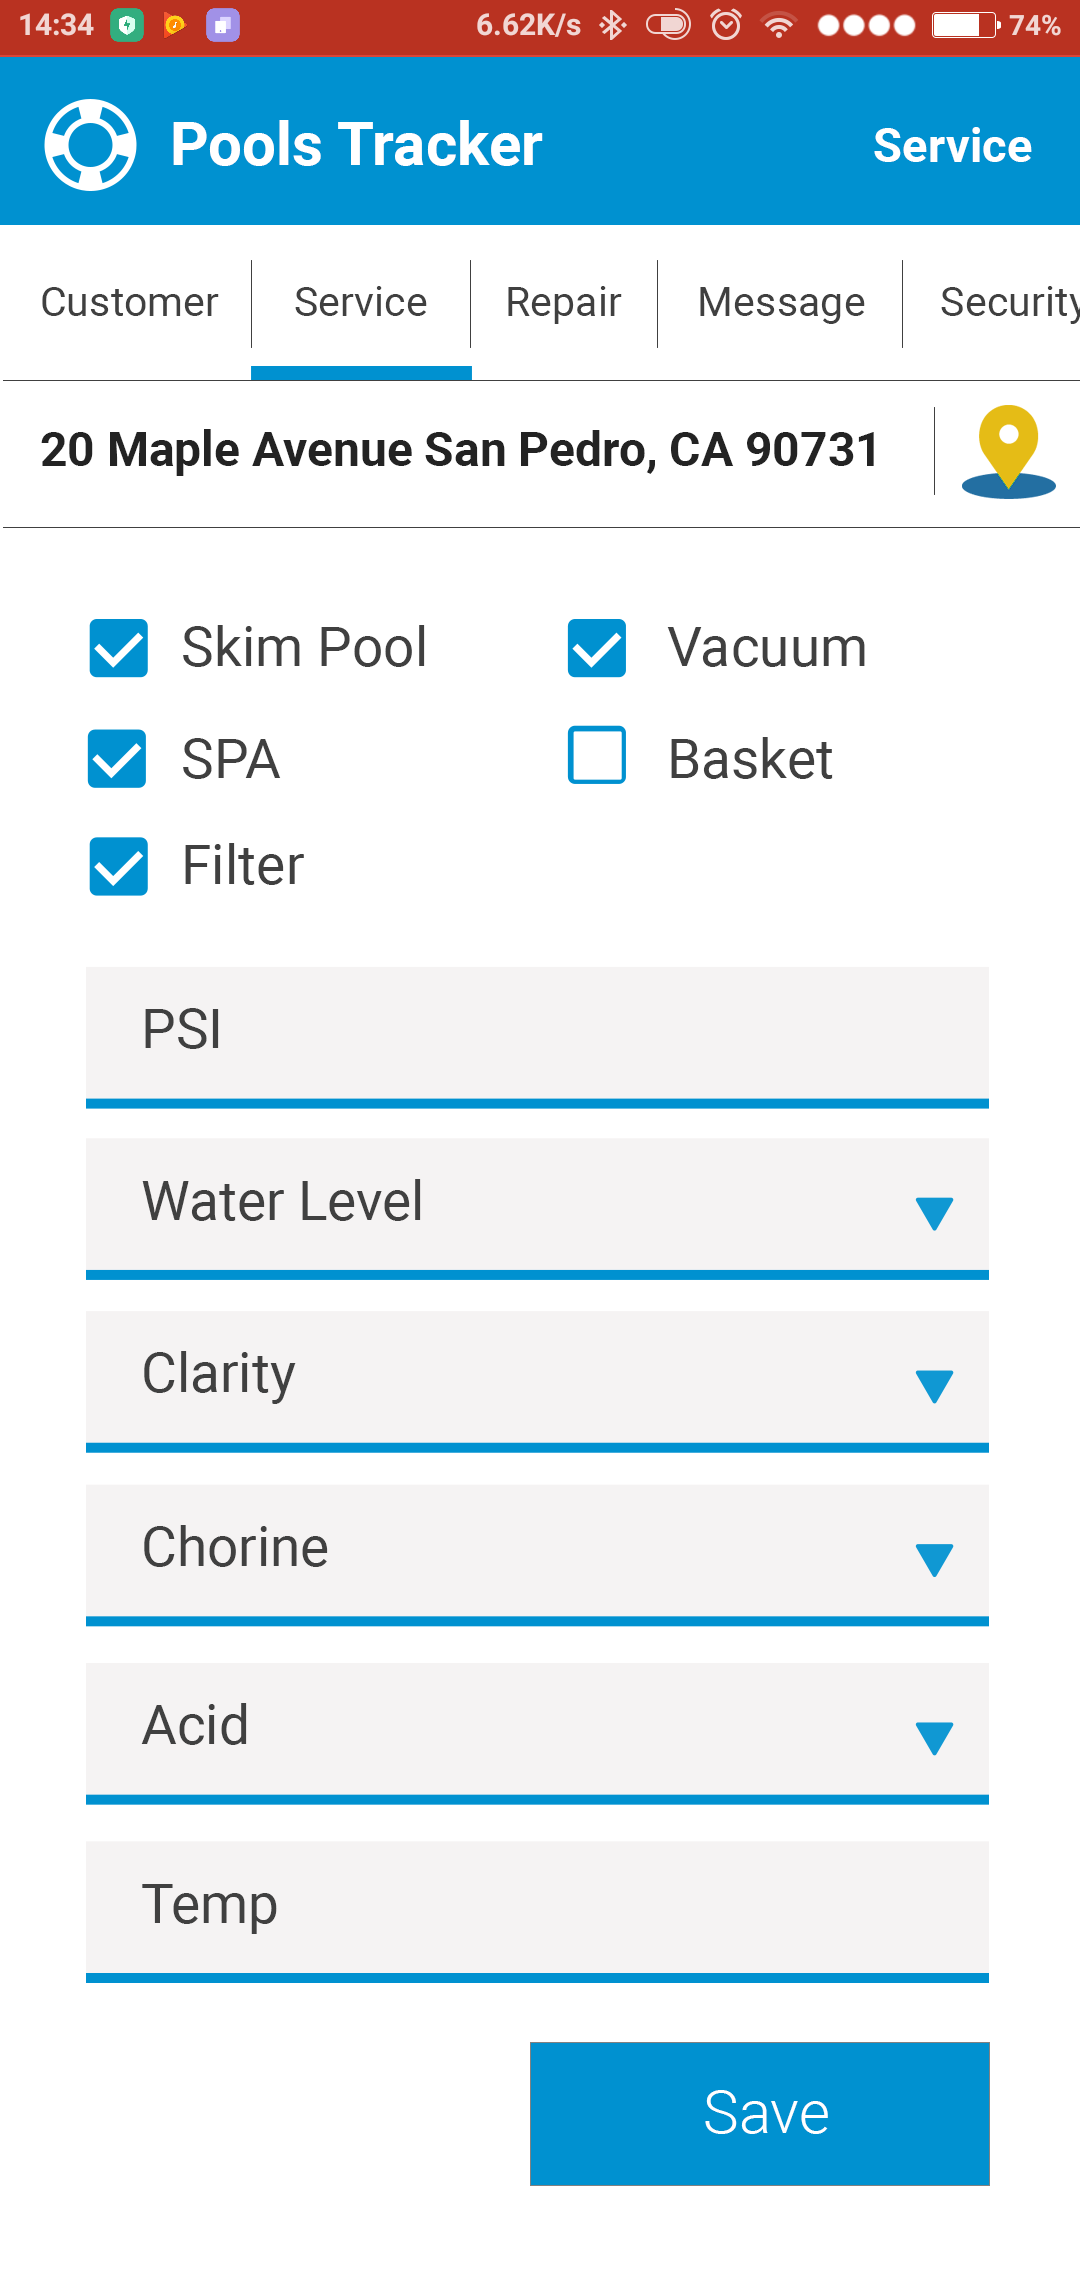Image resolution: width=1080 pixels, height=2278 pixels.
Task: Focus the PSI input field
Action: [537, 1032]
